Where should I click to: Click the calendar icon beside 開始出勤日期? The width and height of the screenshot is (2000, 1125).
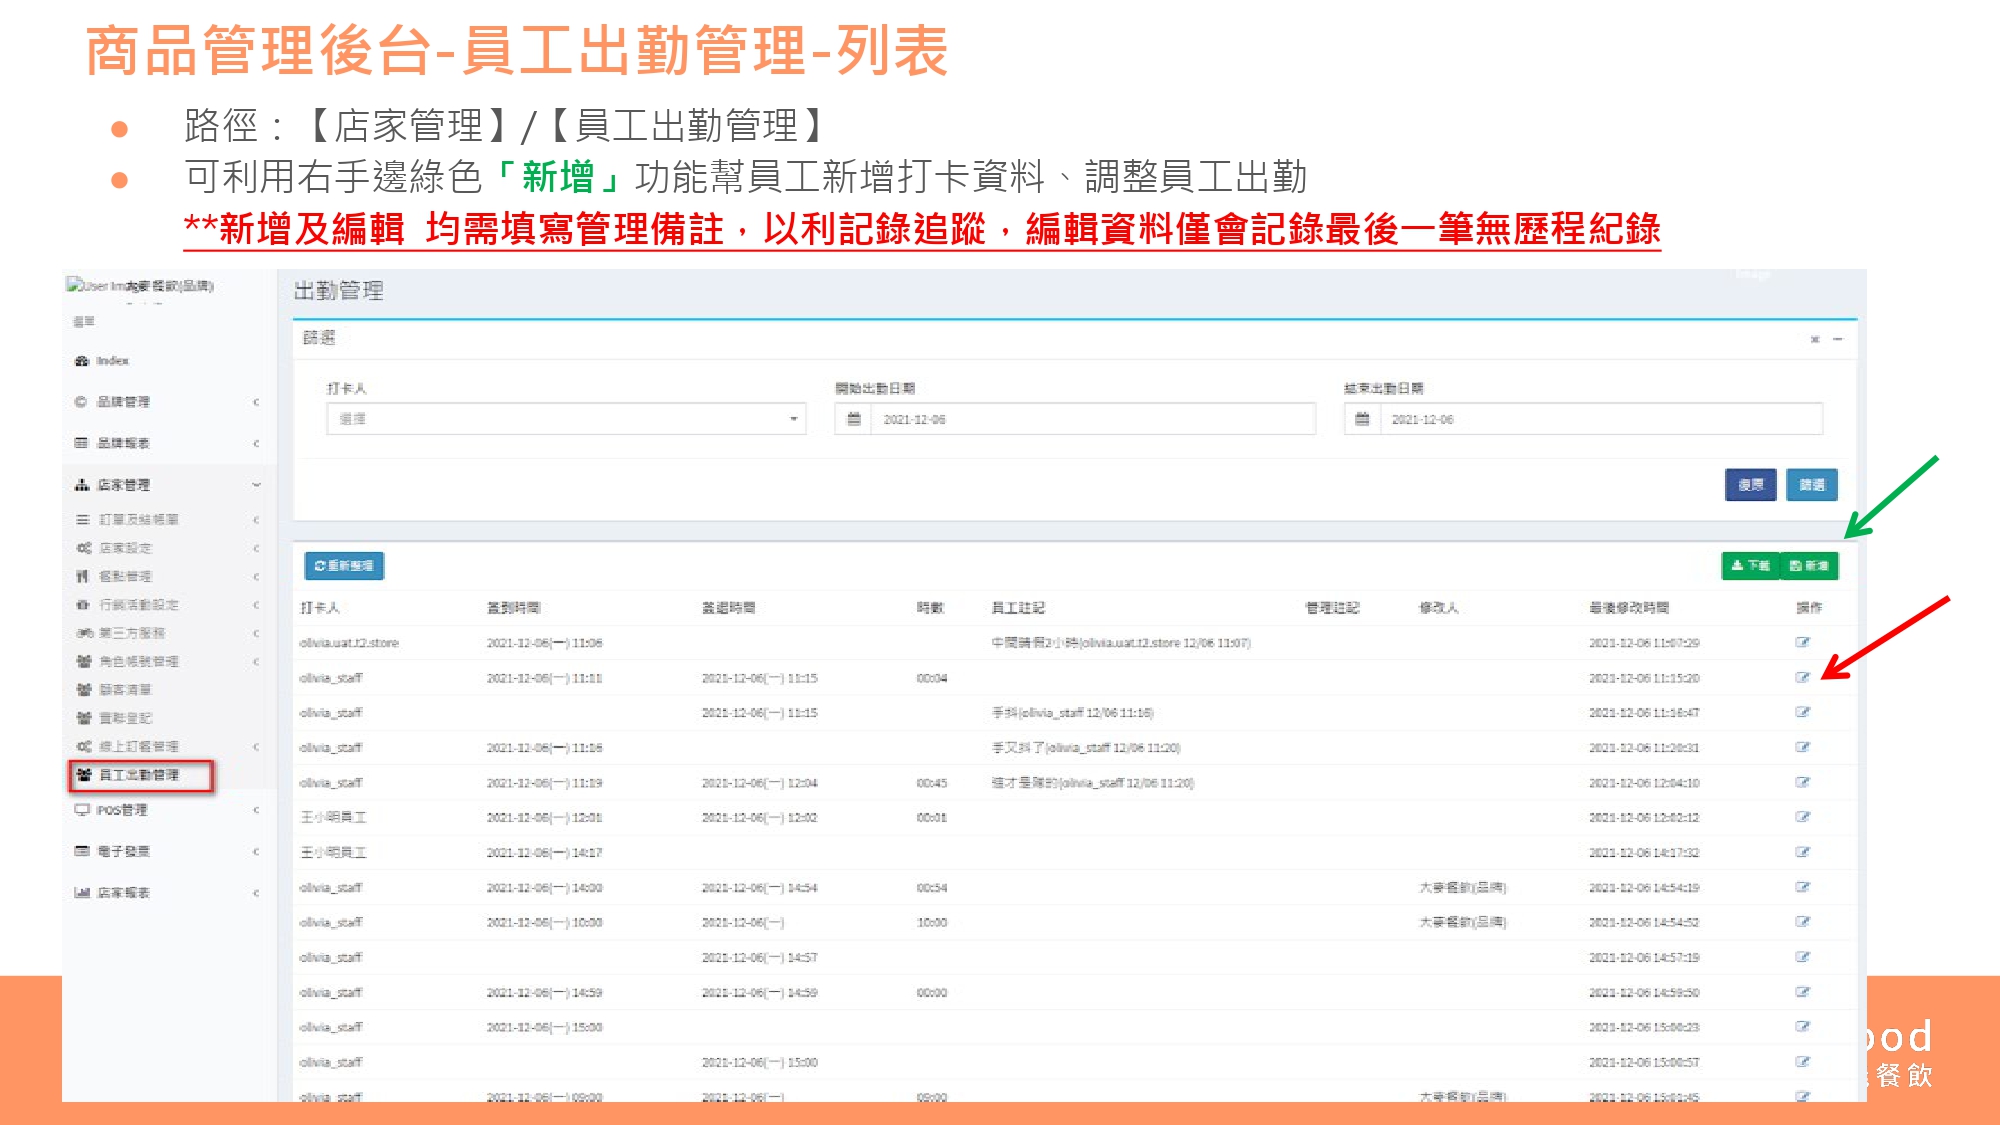(853, 419)
